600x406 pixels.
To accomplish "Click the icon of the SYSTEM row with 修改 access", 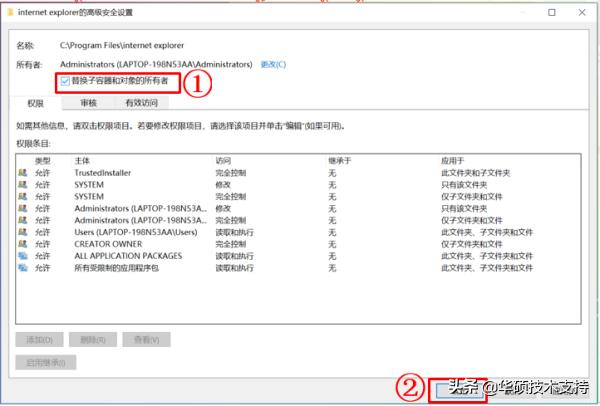I will click(23, 184).
